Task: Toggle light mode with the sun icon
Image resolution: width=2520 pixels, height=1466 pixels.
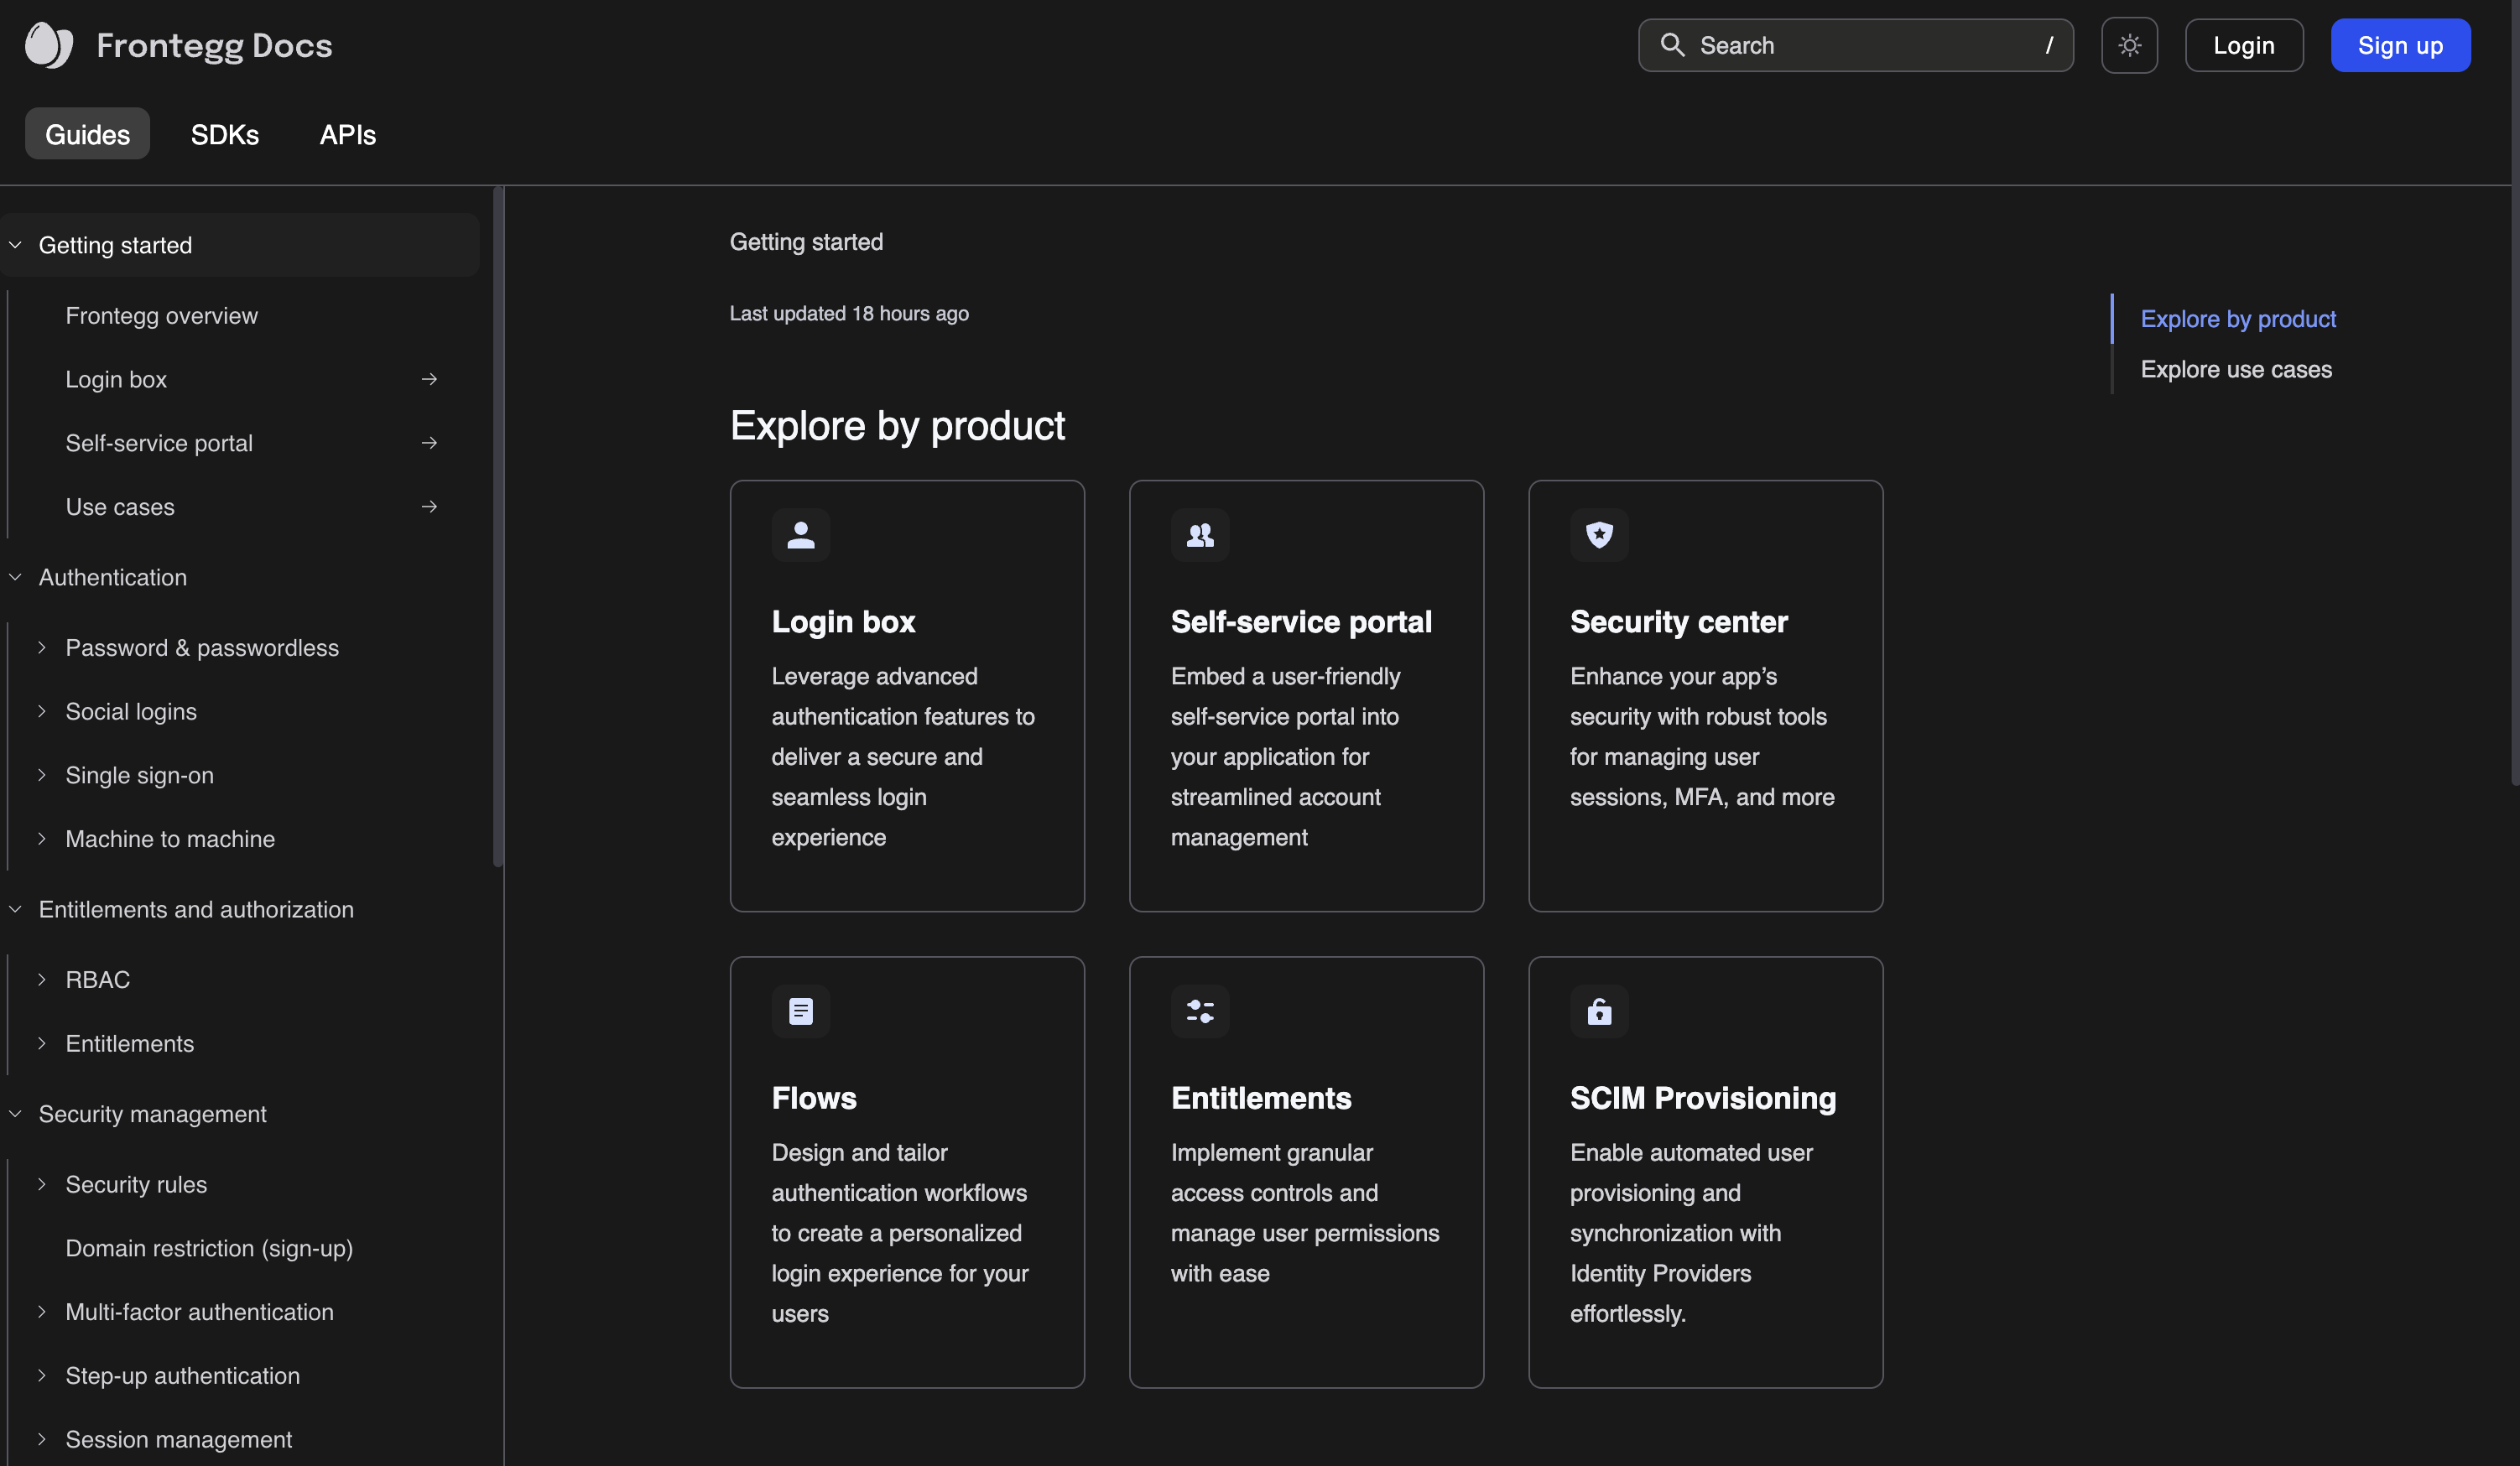Action: pyautogui.click(x=2129, y=45)
